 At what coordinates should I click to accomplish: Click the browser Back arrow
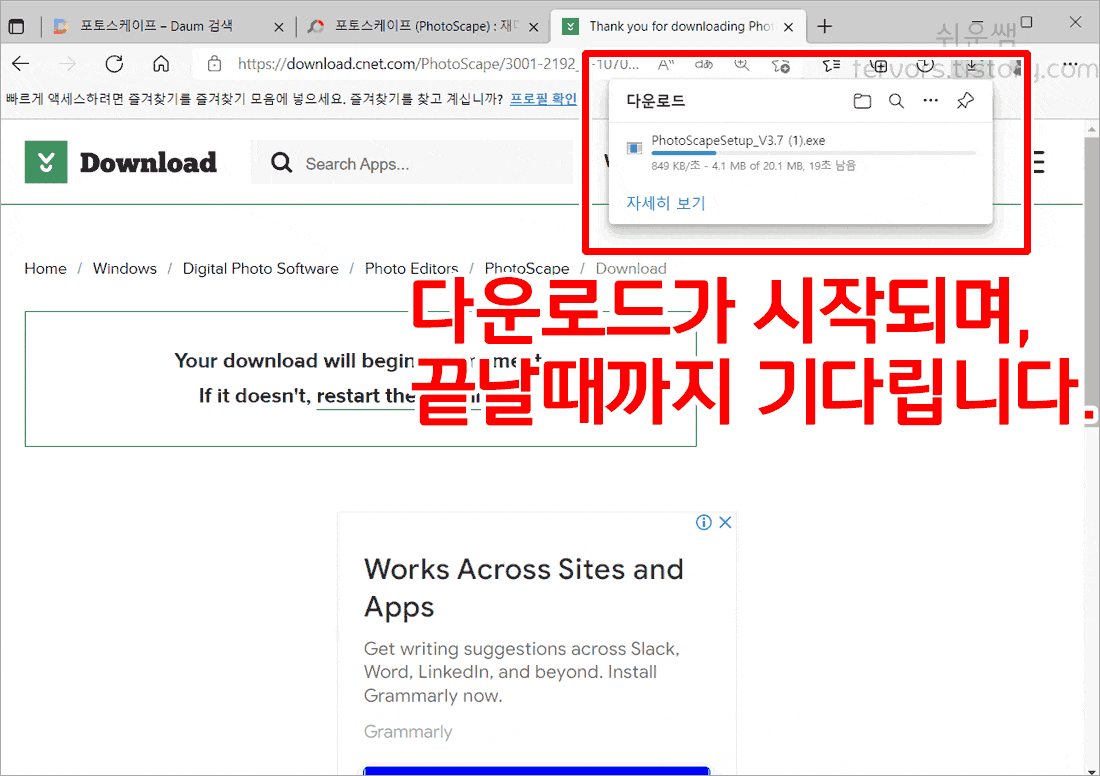tap(20, 64)
